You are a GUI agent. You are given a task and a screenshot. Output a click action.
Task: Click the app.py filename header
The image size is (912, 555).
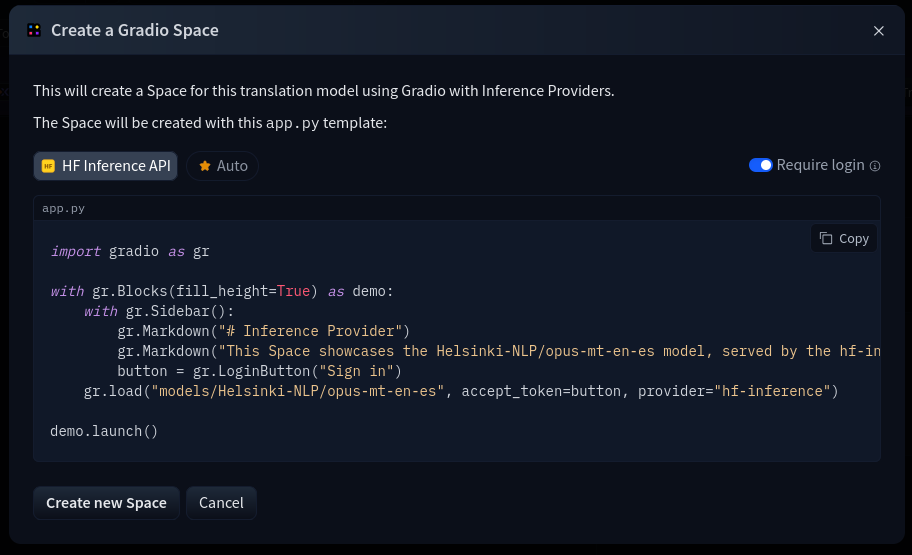click(63, 208)
